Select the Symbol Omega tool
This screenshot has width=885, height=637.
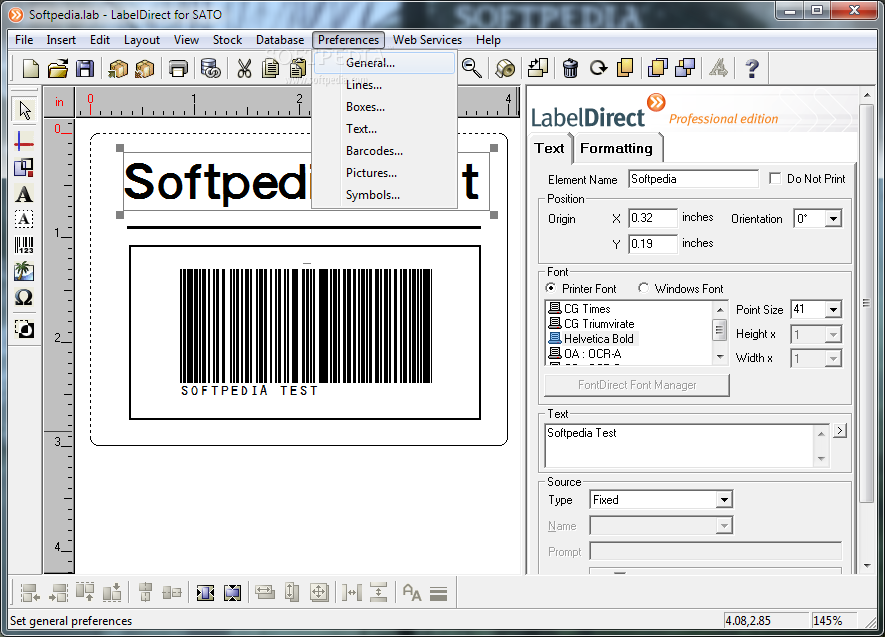pos(24,297)
